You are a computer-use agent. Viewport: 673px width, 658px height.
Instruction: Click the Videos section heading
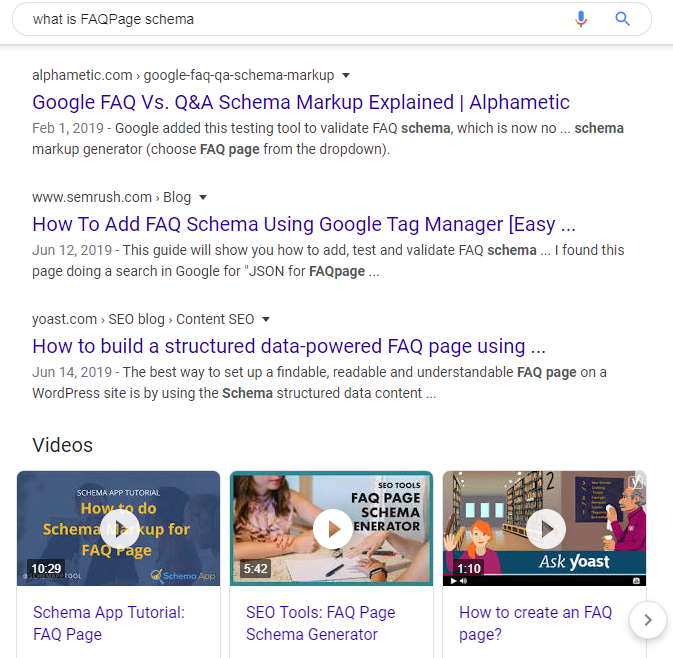pos(63,445)
